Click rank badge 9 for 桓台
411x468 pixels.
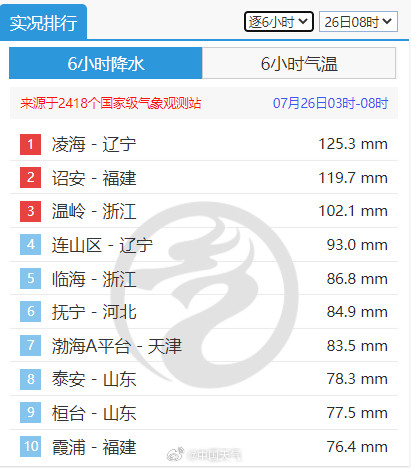[30, 413]
